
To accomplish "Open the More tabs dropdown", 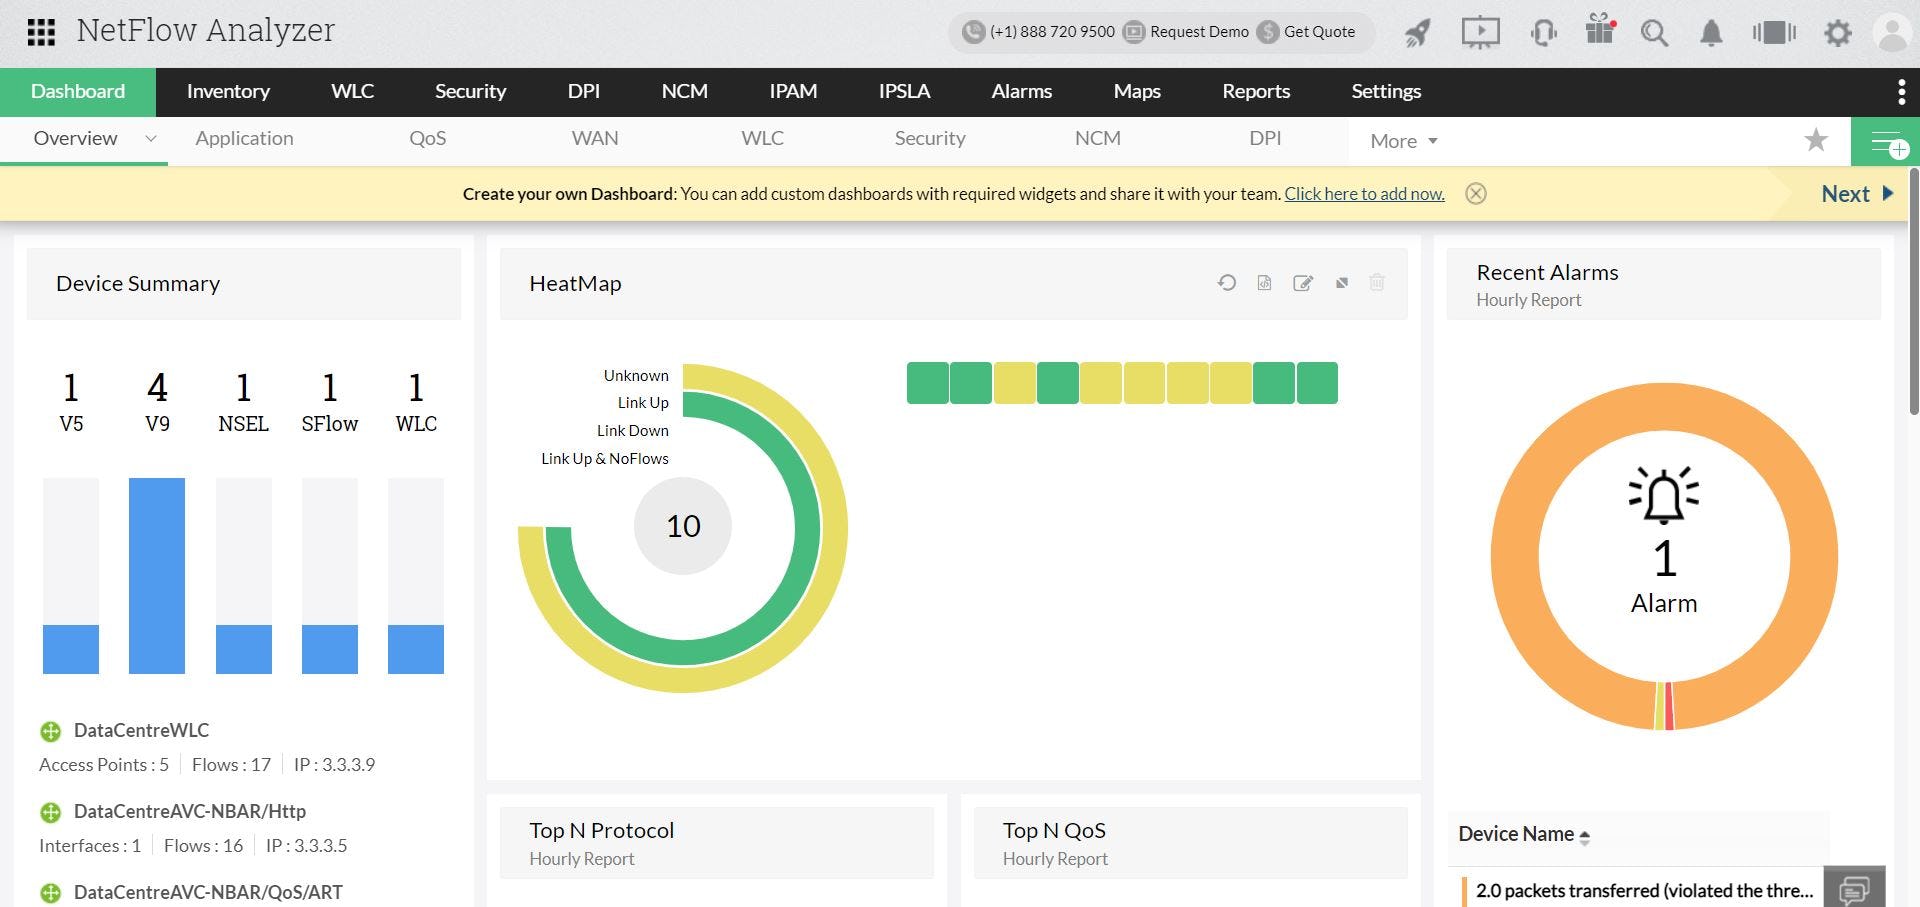I will point(1401,140).
